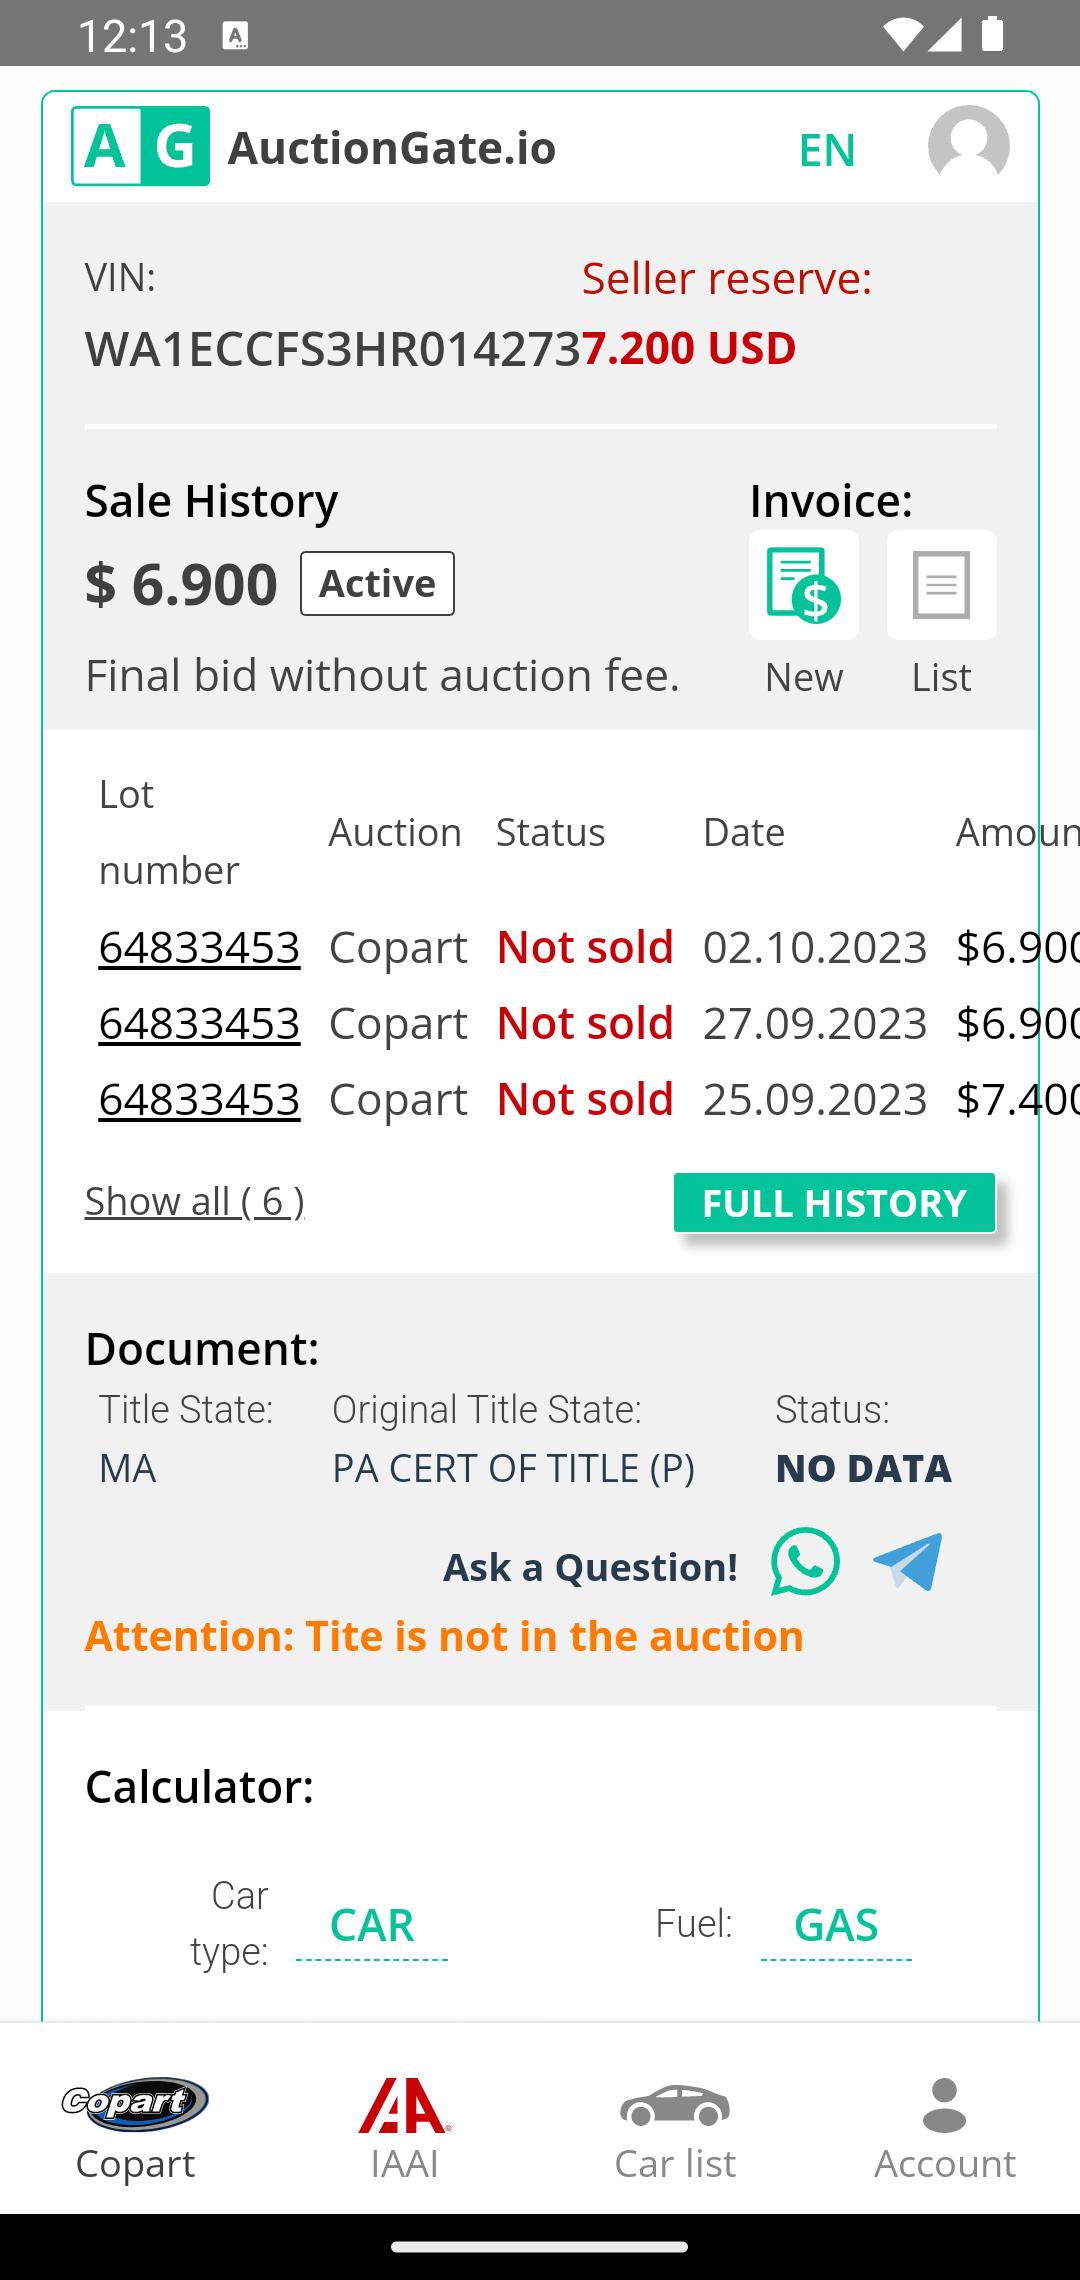This screenshot has height=2280, width=1080.
Task: Expand the CAR type dropdown
Action: [372, 1926]
